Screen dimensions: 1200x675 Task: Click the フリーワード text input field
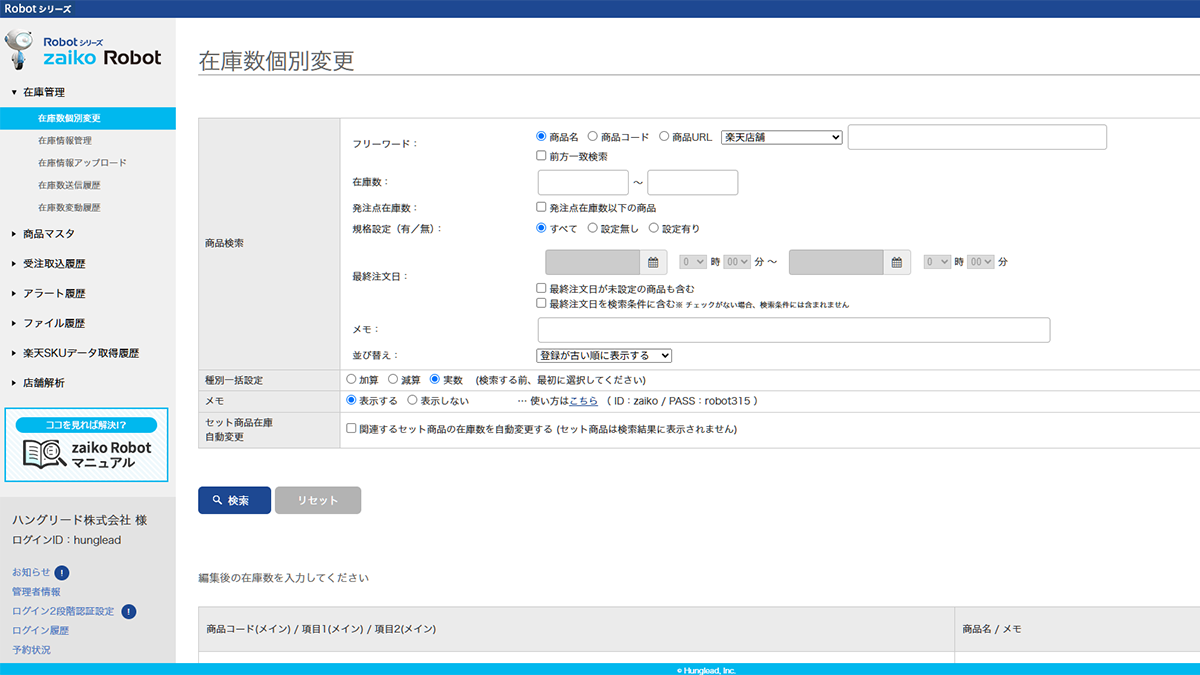[x=977, y=137]
